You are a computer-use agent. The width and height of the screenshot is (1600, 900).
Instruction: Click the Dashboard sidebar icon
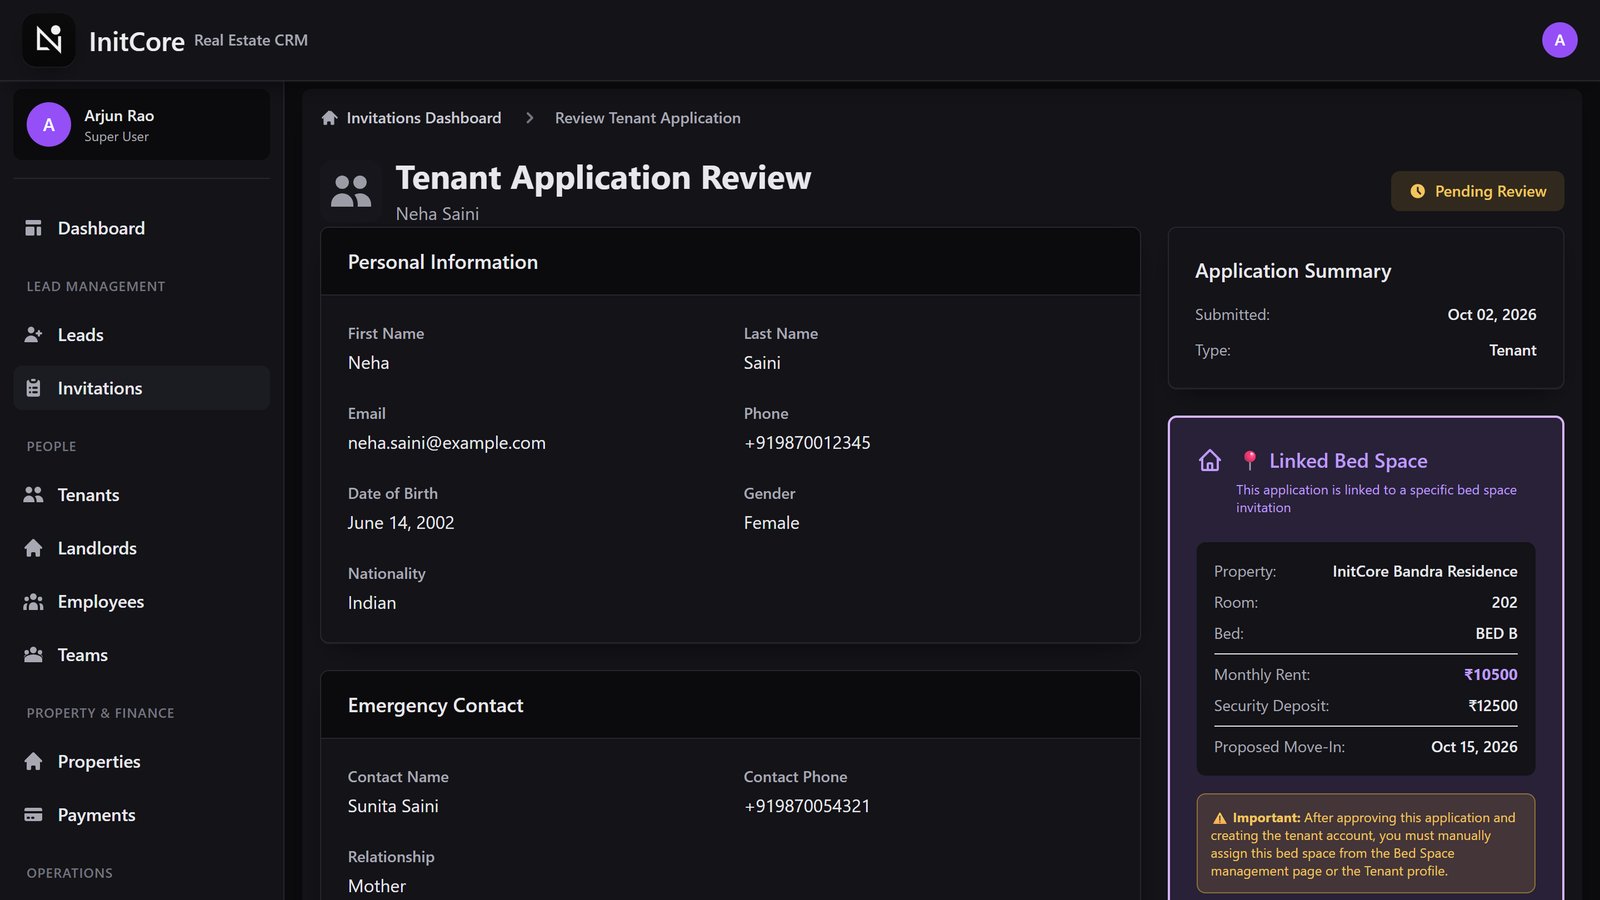click(33, 228)
